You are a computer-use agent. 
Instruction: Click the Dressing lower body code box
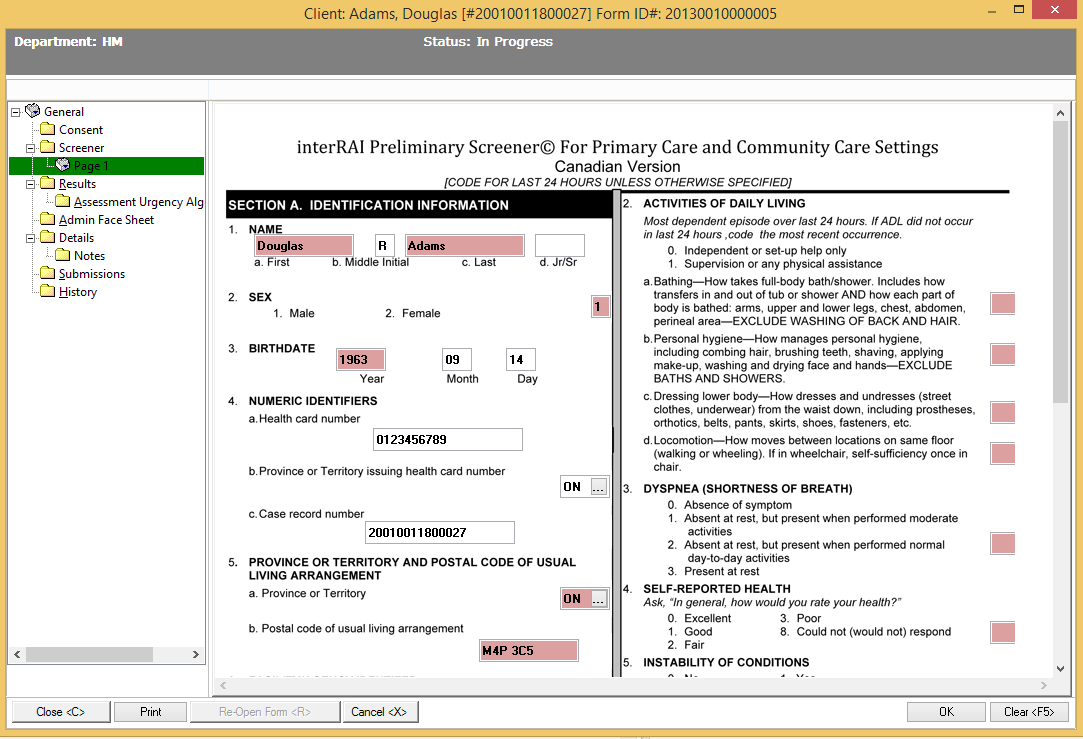pyautogui.click(x=1003, y=412)
